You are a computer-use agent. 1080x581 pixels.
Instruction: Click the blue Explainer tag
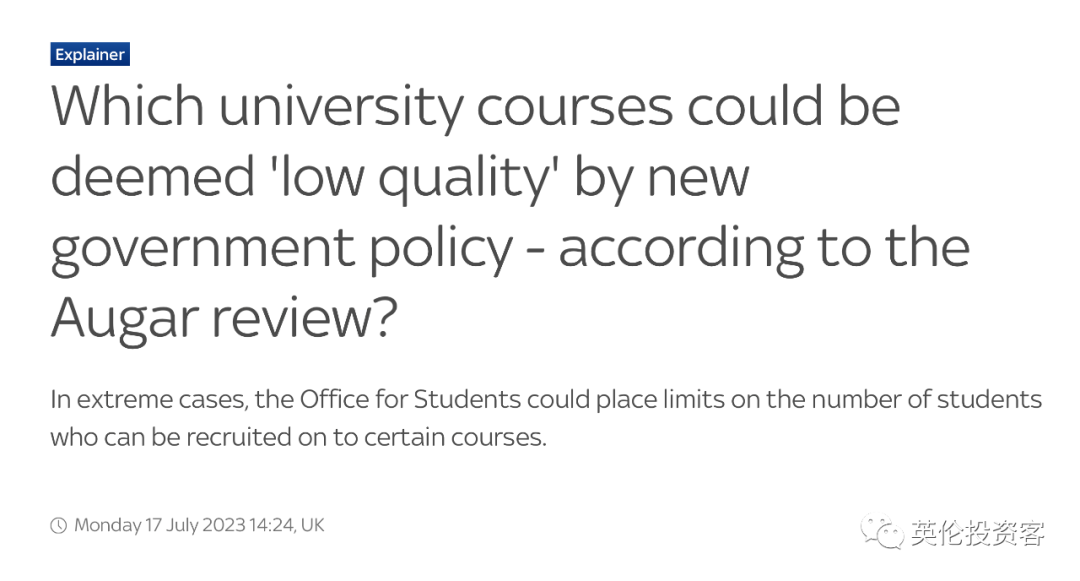[x=90, y=54]
